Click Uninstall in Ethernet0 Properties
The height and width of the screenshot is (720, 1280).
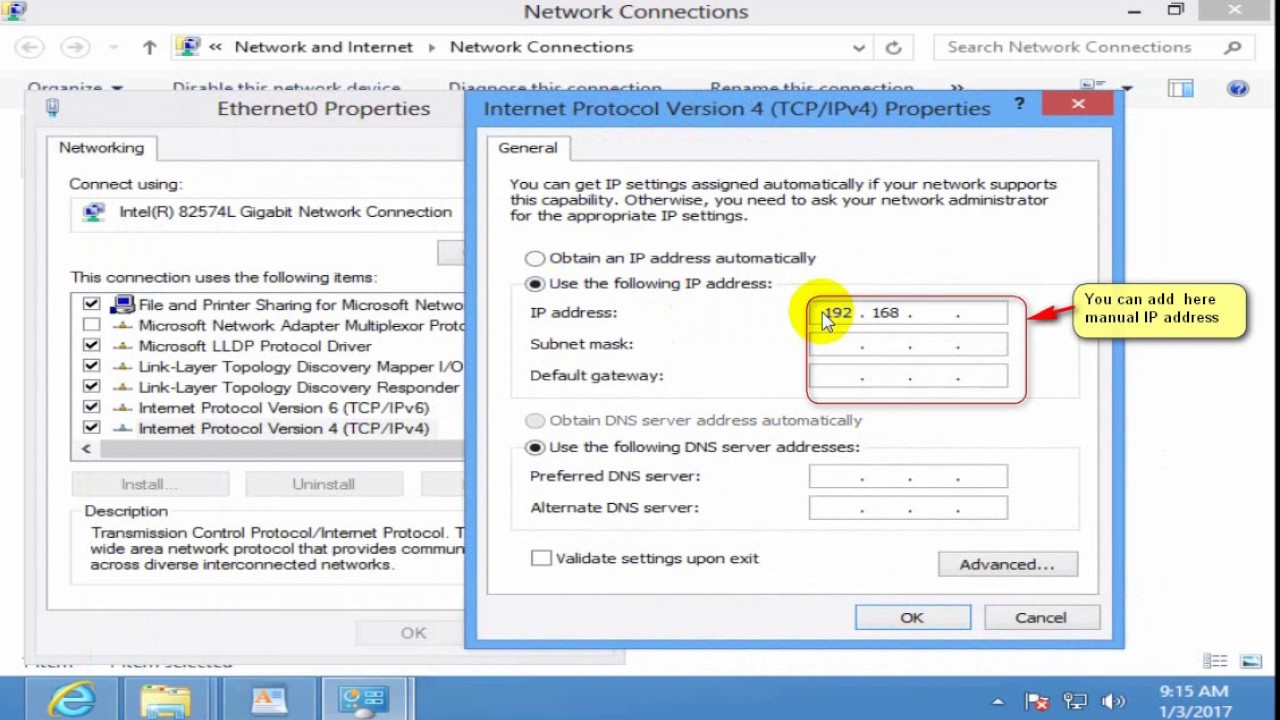point(323,484)
